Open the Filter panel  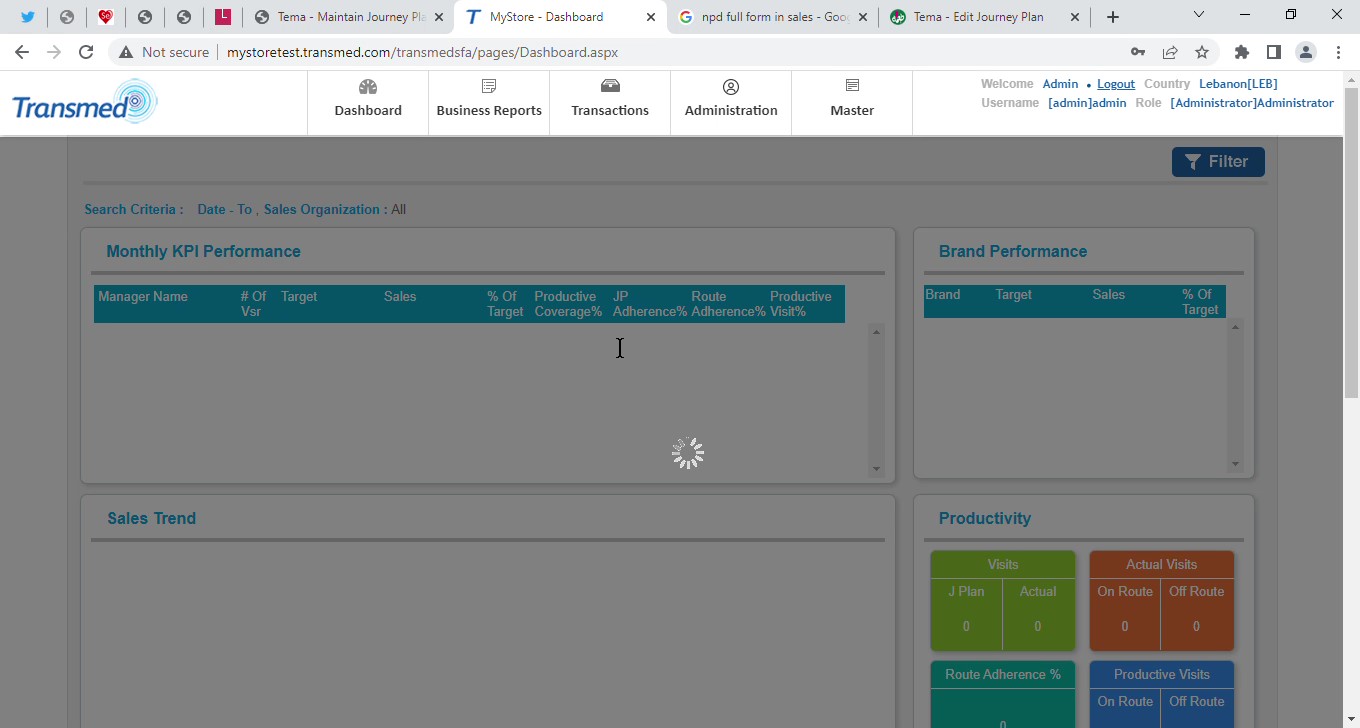(x=1217, y=162)
